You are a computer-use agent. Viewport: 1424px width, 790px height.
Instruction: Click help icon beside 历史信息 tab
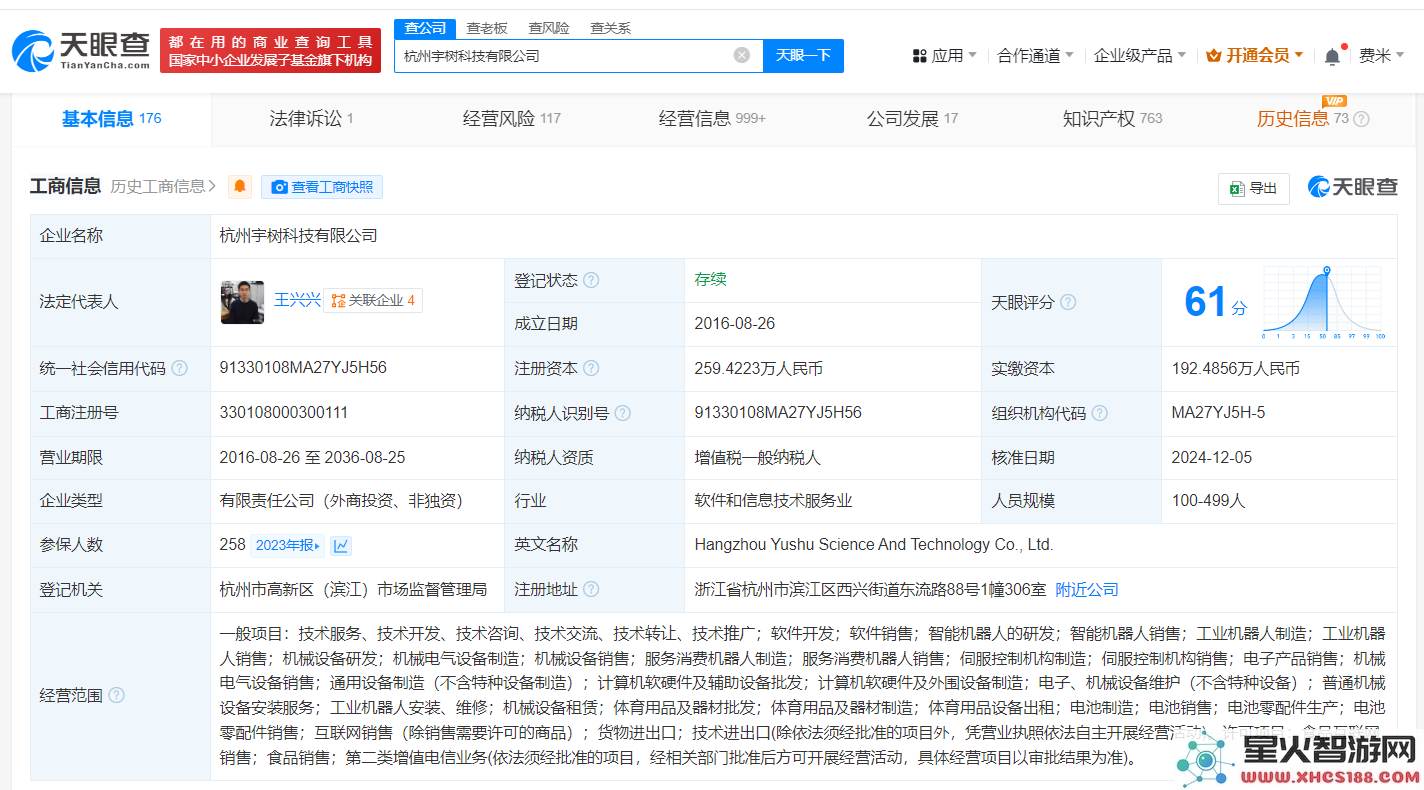1361,119
